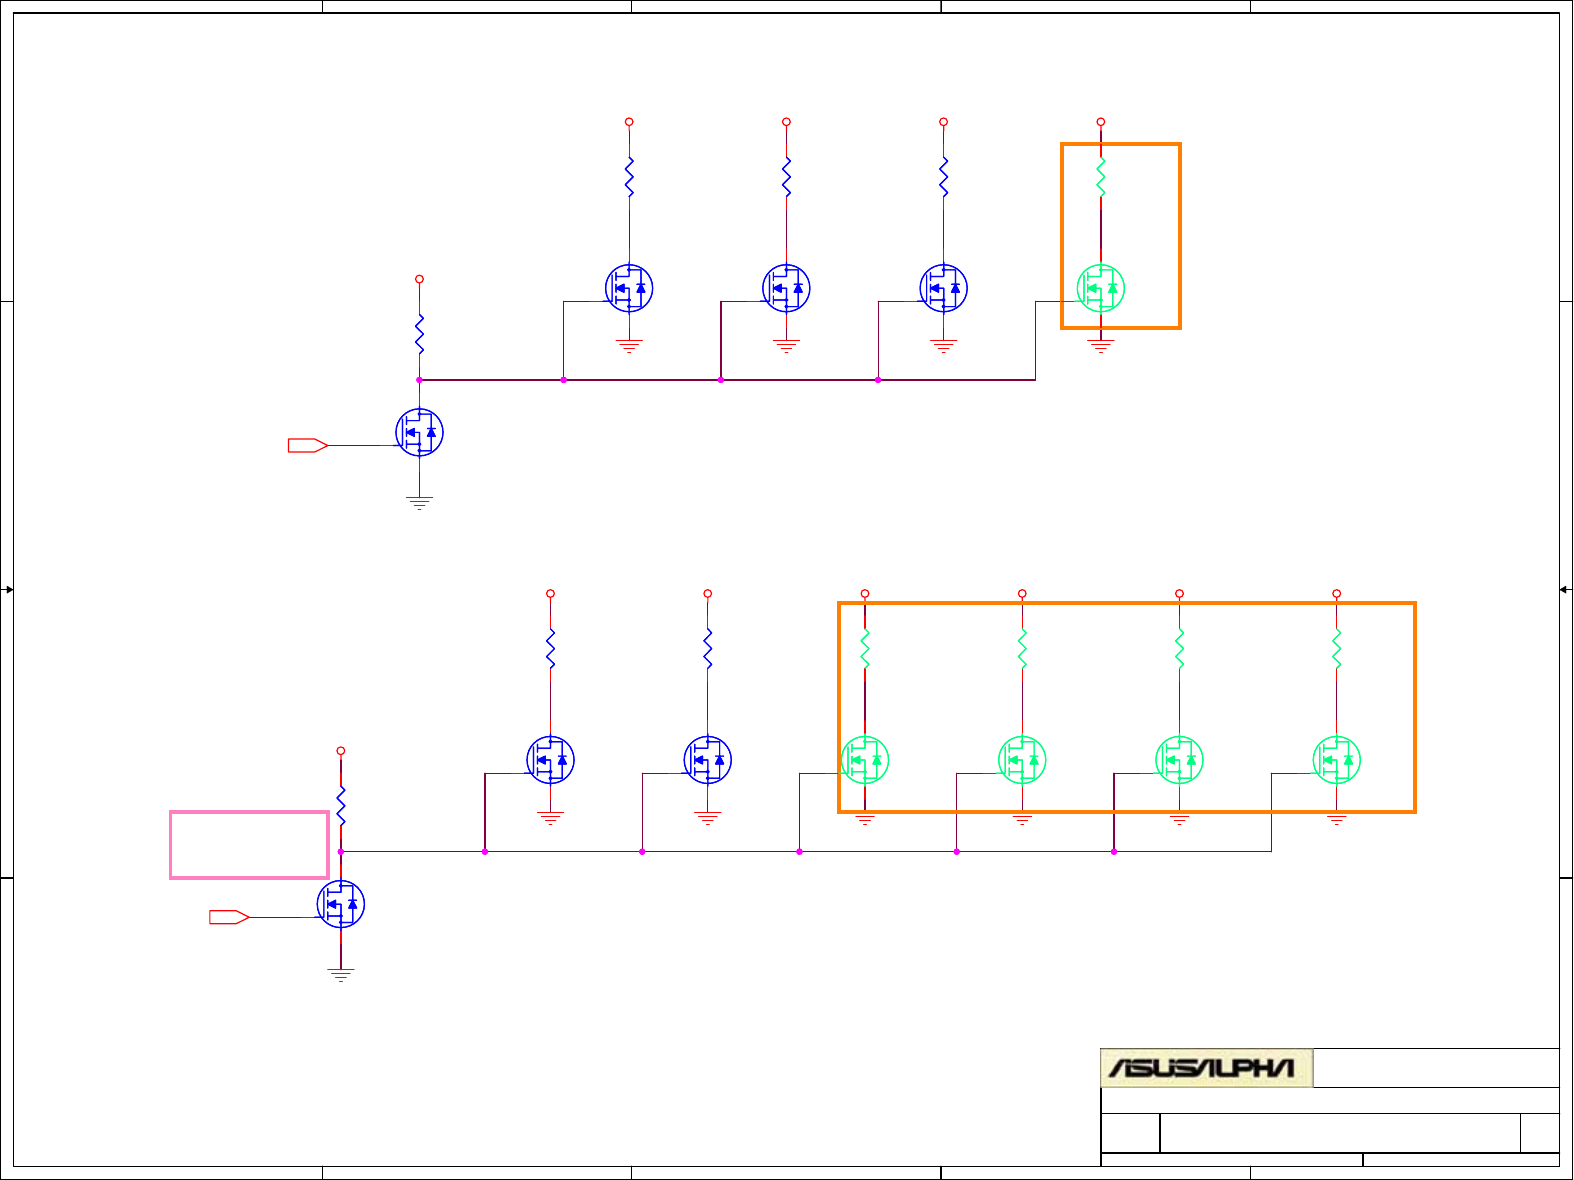Select the upper driver MOSFET beside input port

[420, 432]
